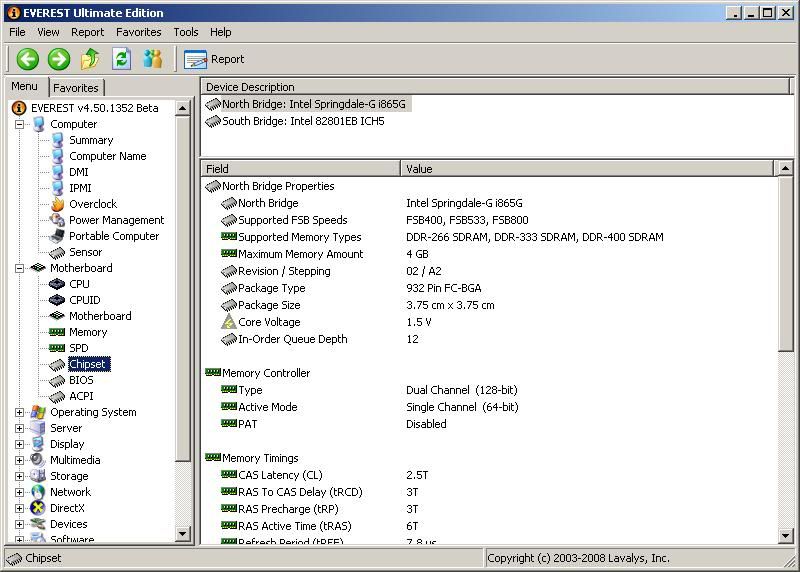Open the Report wizard button

(214, 59)
